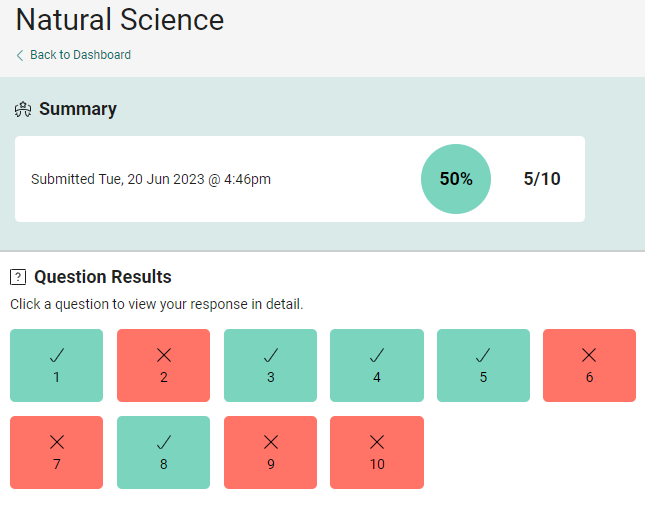The width and height of the screenshot is (645, 511).
Task: Open question 10 result tile
Action: click(x=376, y=452)
